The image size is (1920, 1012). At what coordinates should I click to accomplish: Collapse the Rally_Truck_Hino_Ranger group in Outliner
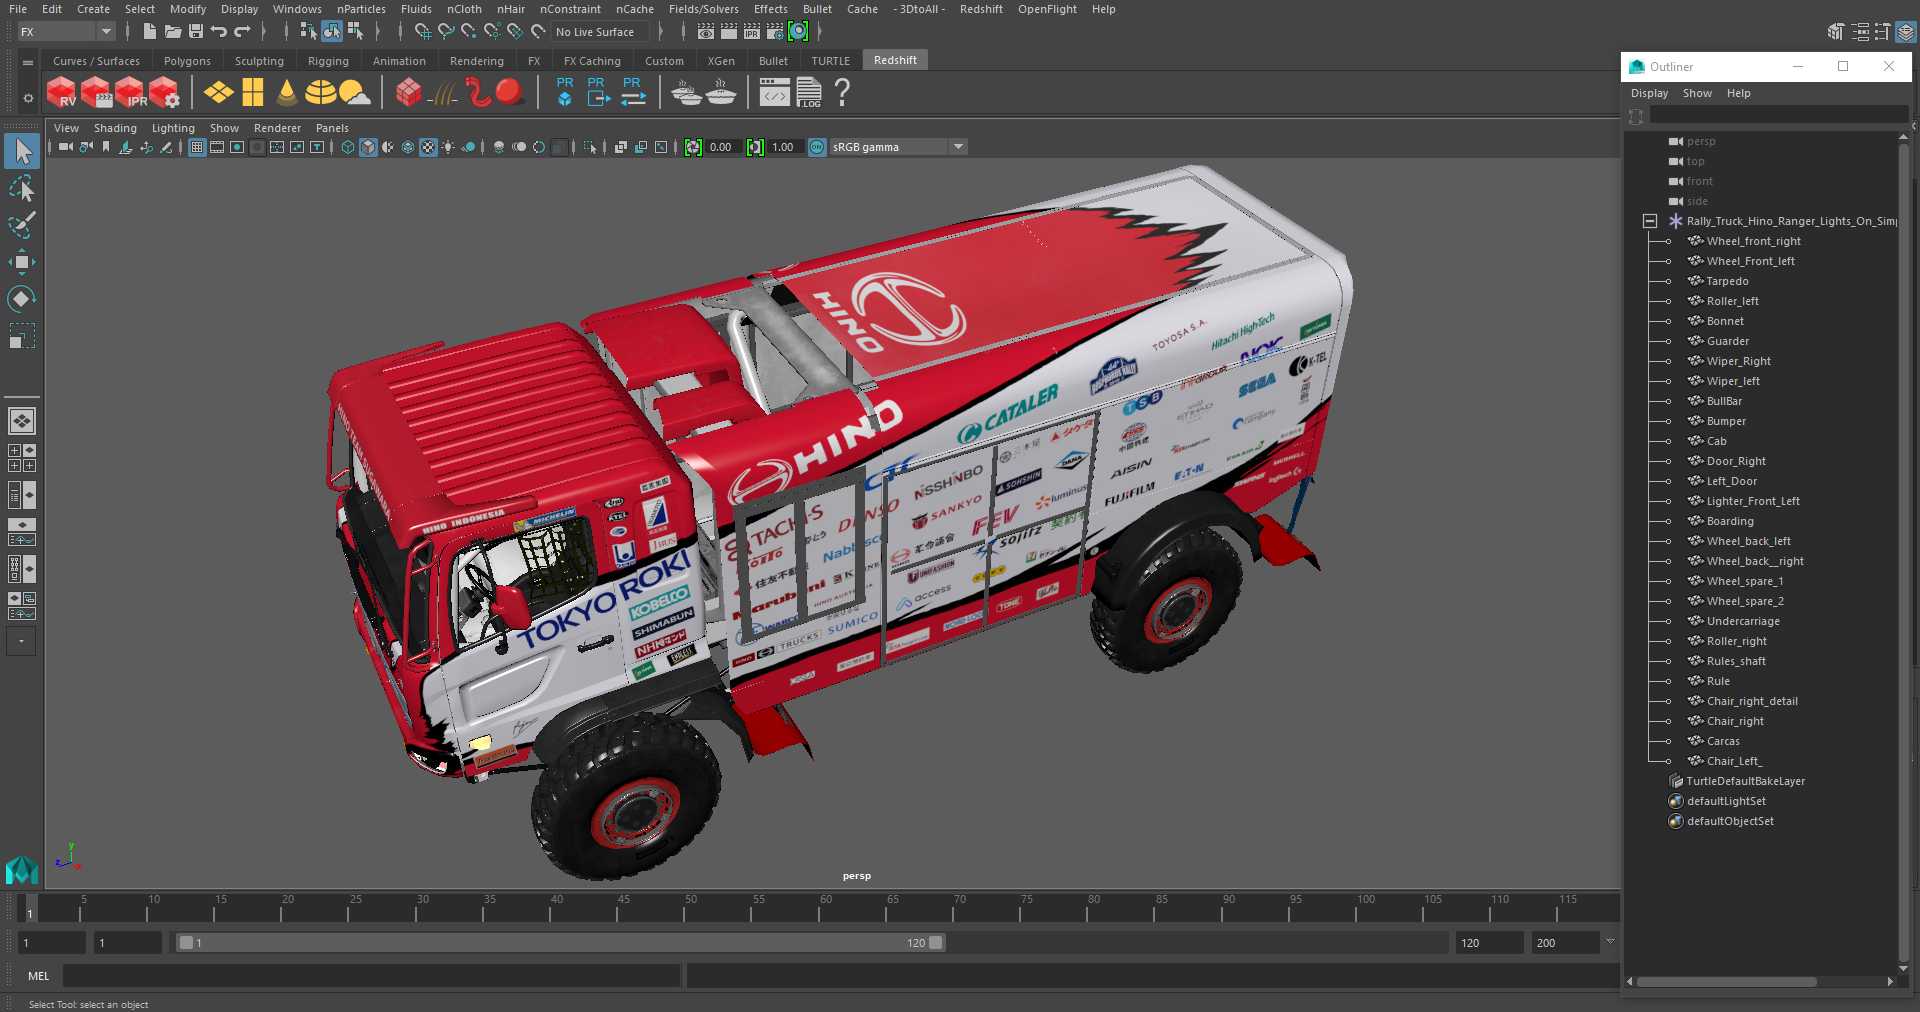coord(1650,221)
